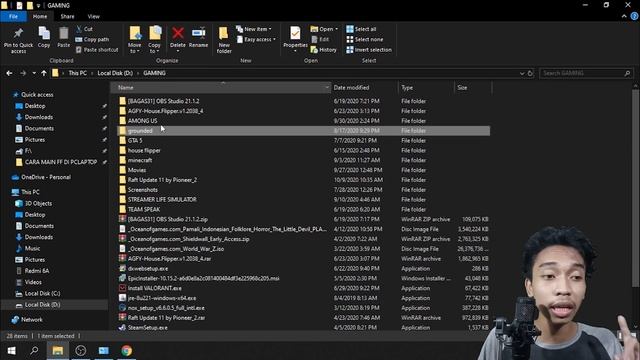Open Properties dropdown arrow
The image size is (640, 360).
click(295, 51)
